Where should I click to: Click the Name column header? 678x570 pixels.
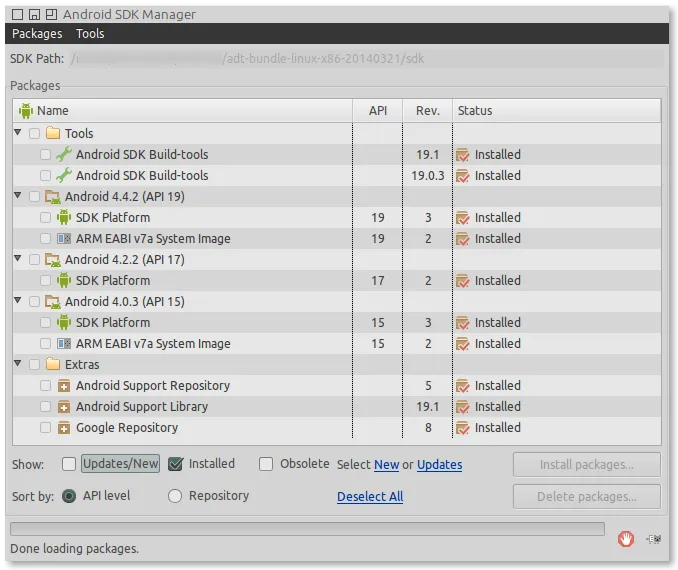(x=182, y=111)
